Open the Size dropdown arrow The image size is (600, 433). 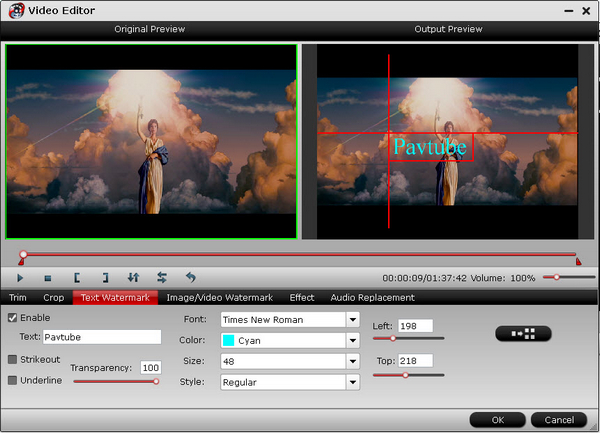point(353,361)
